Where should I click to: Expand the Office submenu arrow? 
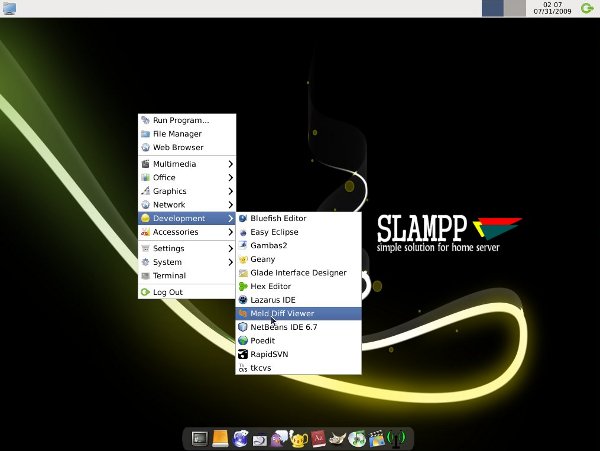tap(230, 177)
